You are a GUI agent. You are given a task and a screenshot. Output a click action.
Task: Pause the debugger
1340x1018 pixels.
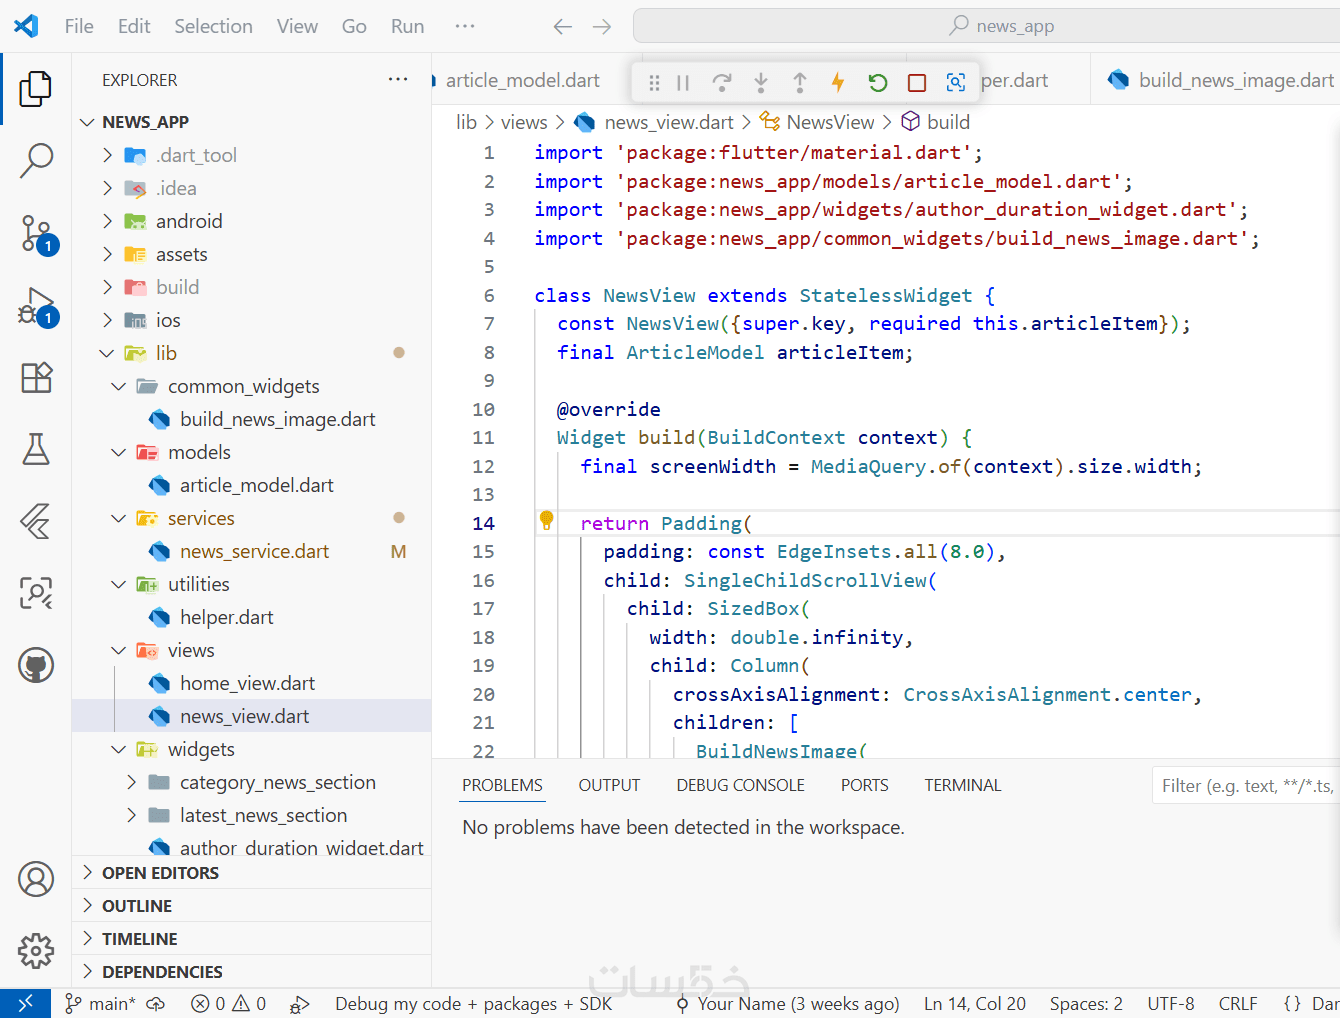point(683,83)
